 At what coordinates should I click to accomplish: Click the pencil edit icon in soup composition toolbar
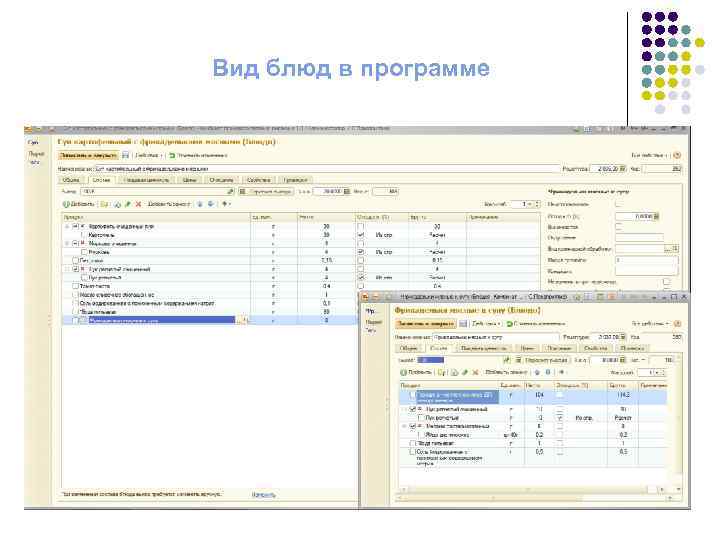tap(128, 204)
